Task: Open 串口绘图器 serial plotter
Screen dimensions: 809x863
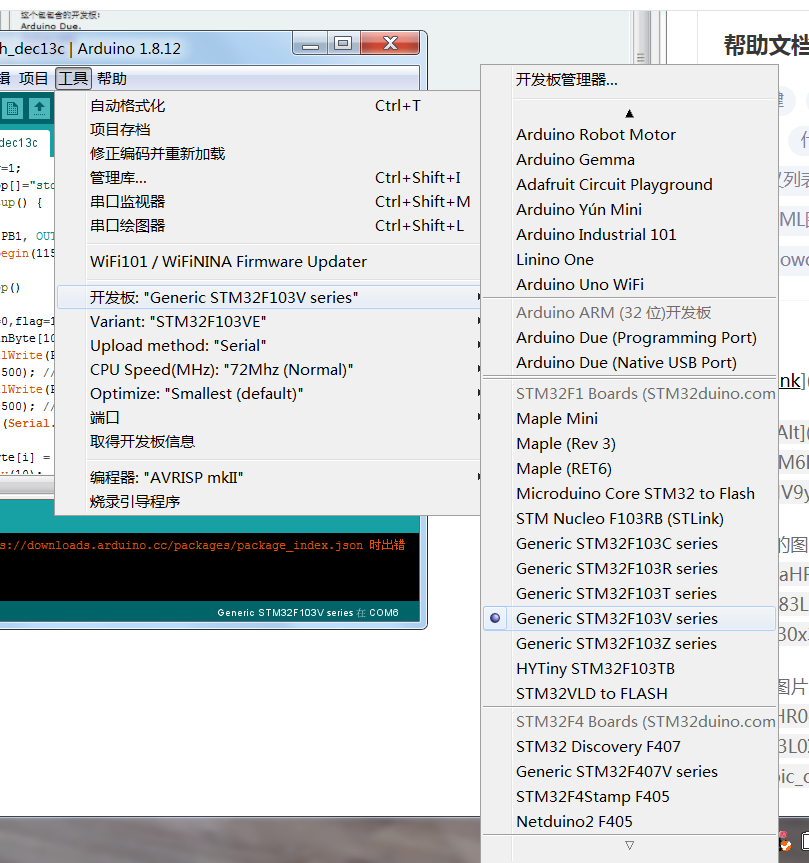Action: click(x=268, y=226)
